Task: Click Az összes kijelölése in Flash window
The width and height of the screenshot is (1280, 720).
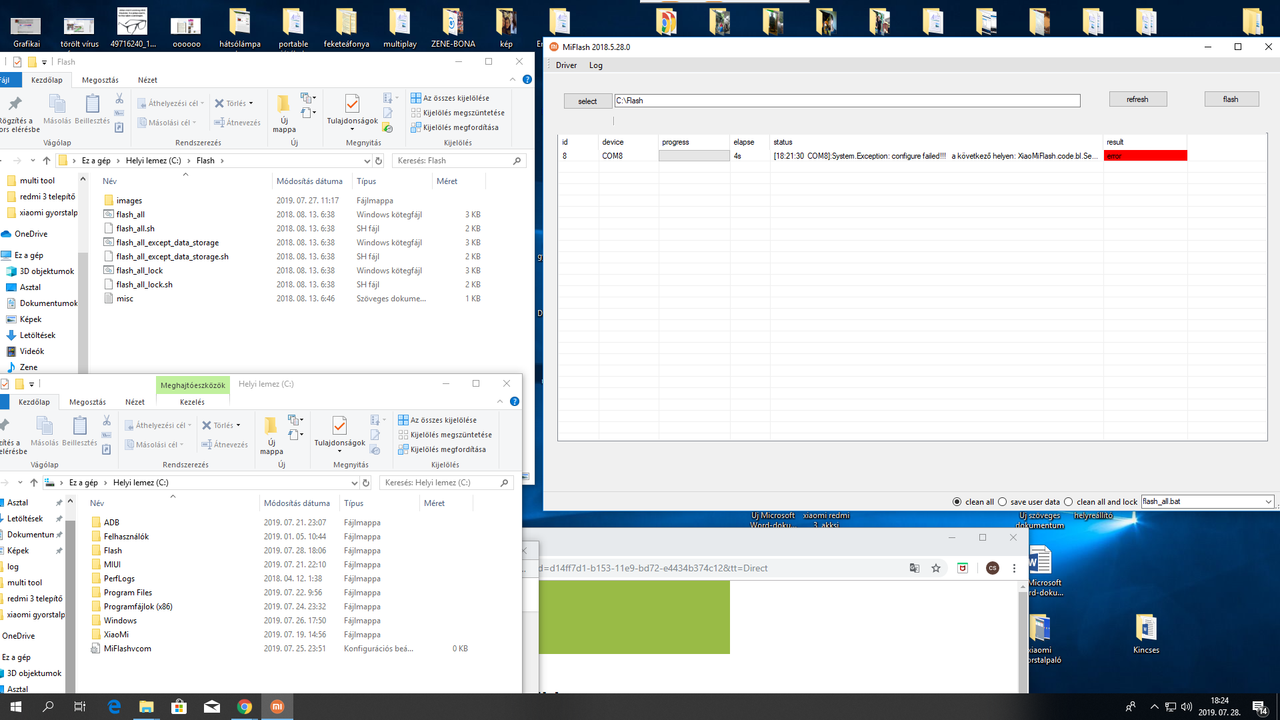Action: click(x=449, y=98)
